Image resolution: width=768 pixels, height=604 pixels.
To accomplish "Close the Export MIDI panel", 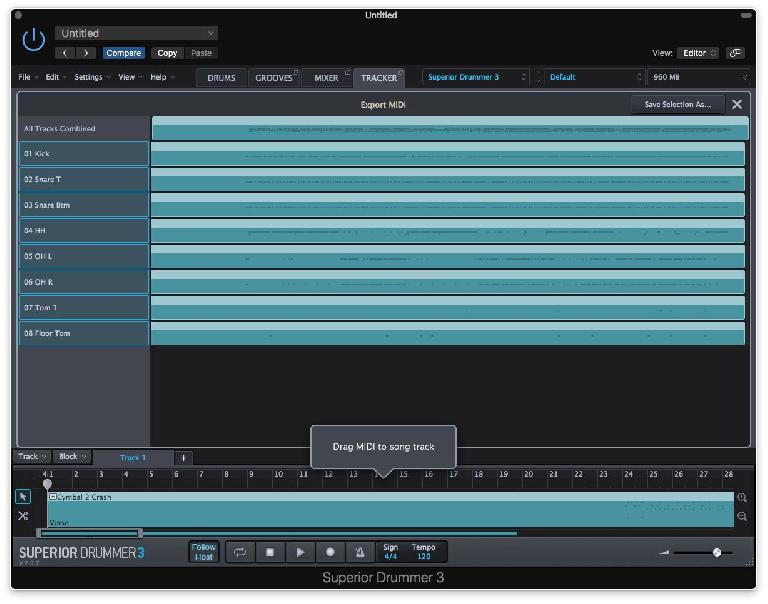I will click(x=736, y=104).
